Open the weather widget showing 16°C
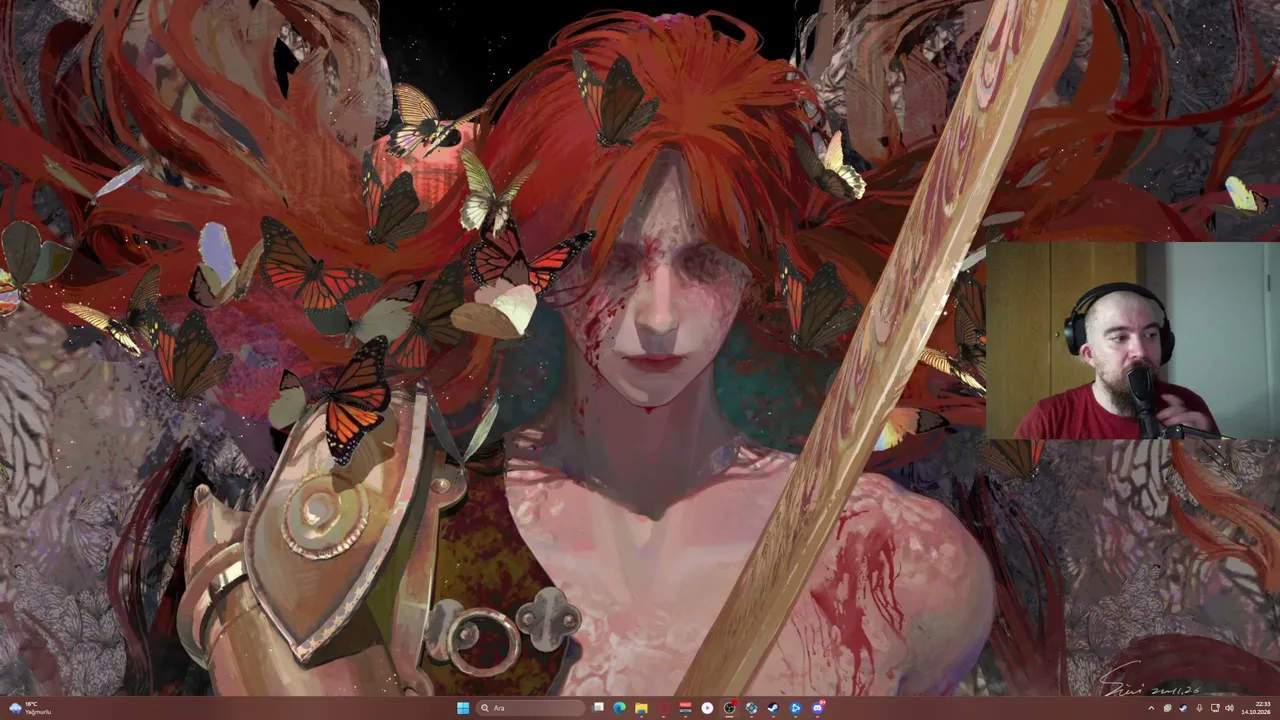Screen dimensions: 1280x720 28,708
